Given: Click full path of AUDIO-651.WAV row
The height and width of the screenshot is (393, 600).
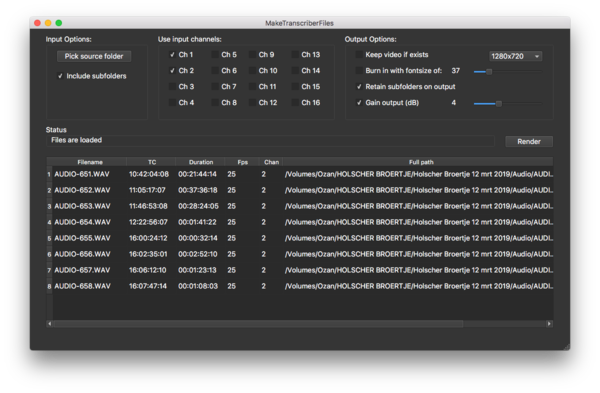Looking at the screenshot, I should tap(419, 174).
